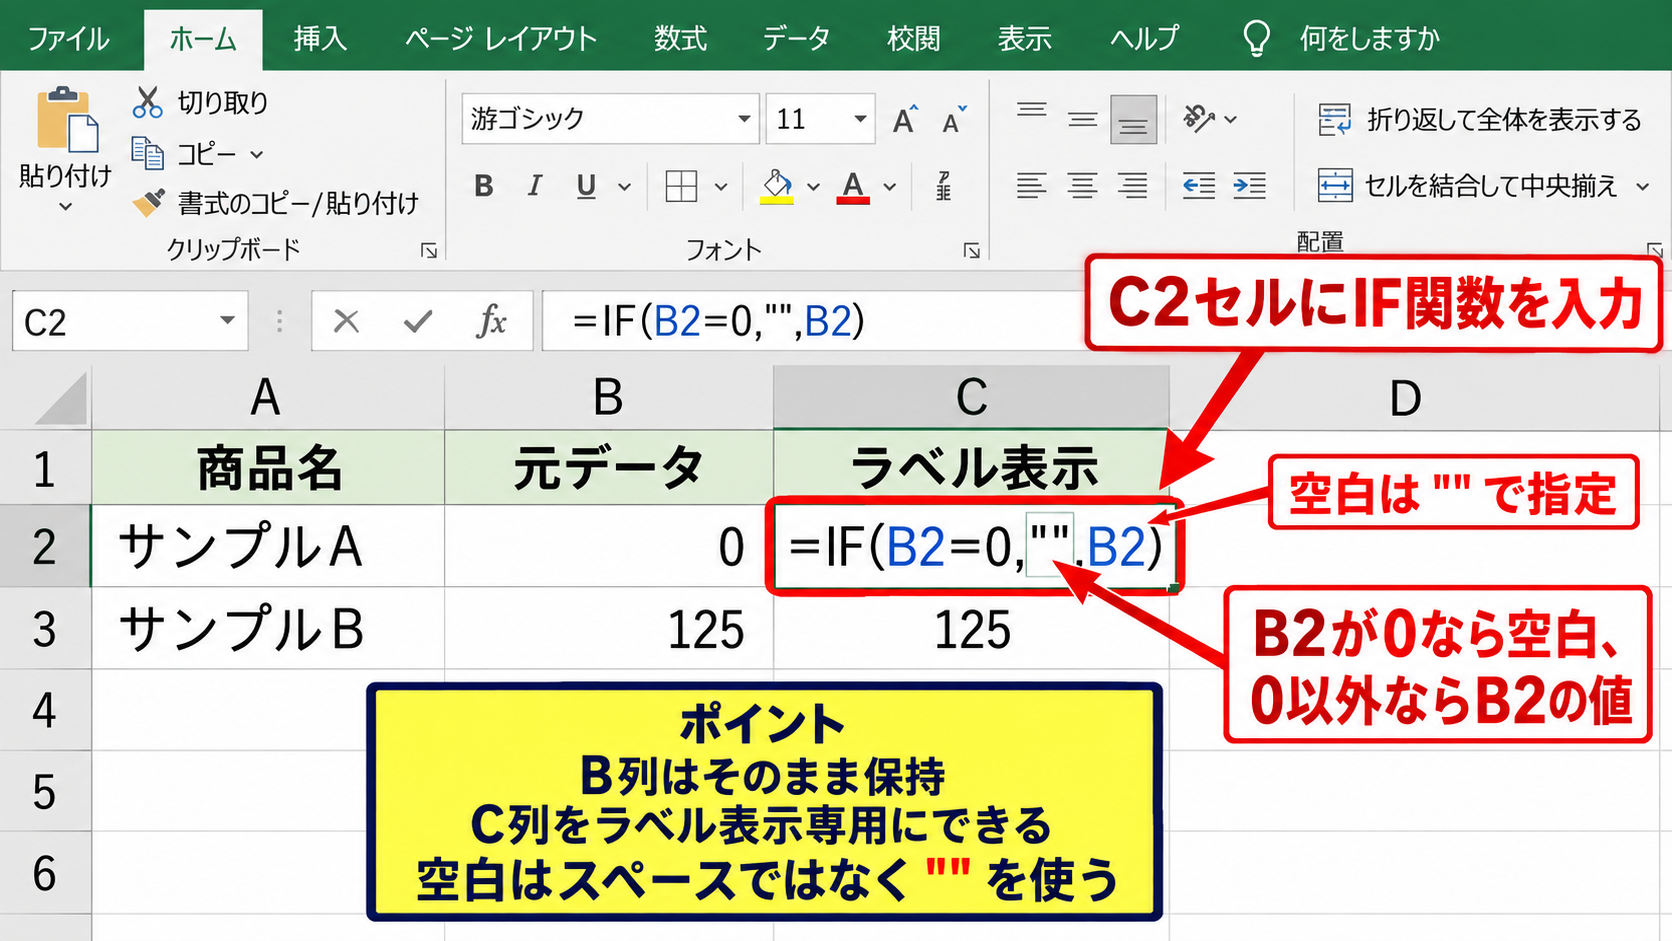Toggle Italic formatting
This screenshot has height=941, width=1672.
pyautogui.click(x=535, y=186)
